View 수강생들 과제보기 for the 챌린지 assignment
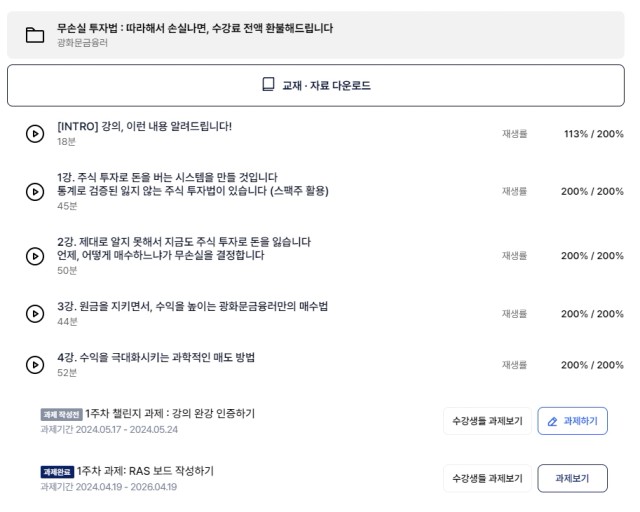Viewport: 640px width, 512px height. click(487, 421)
